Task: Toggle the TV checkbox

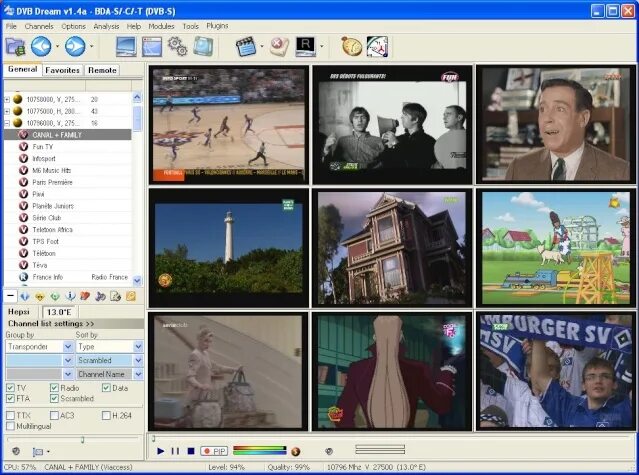Action: coord(11,388)
